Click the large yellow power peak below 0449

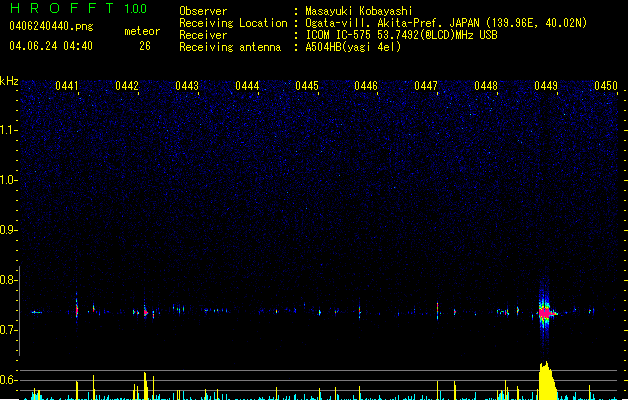tap(547, 381)
